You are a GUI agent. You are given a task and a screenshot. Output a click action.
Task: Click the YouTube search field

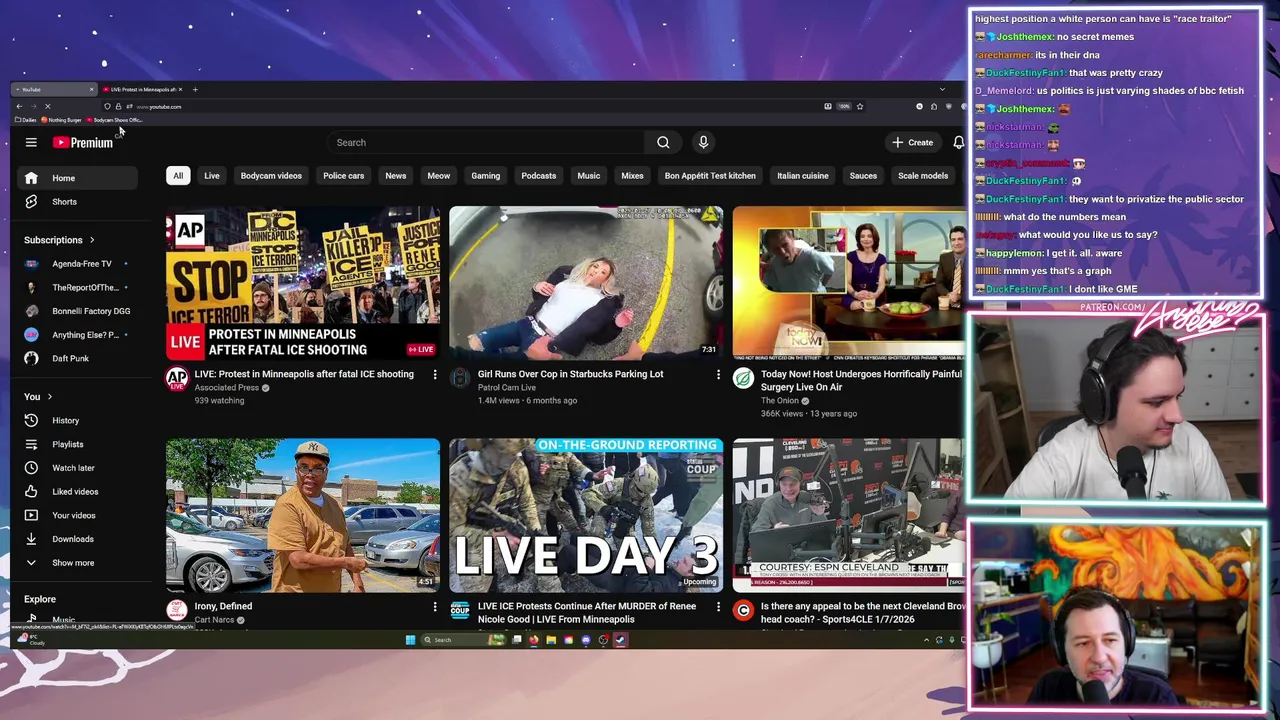coord(487,143)
